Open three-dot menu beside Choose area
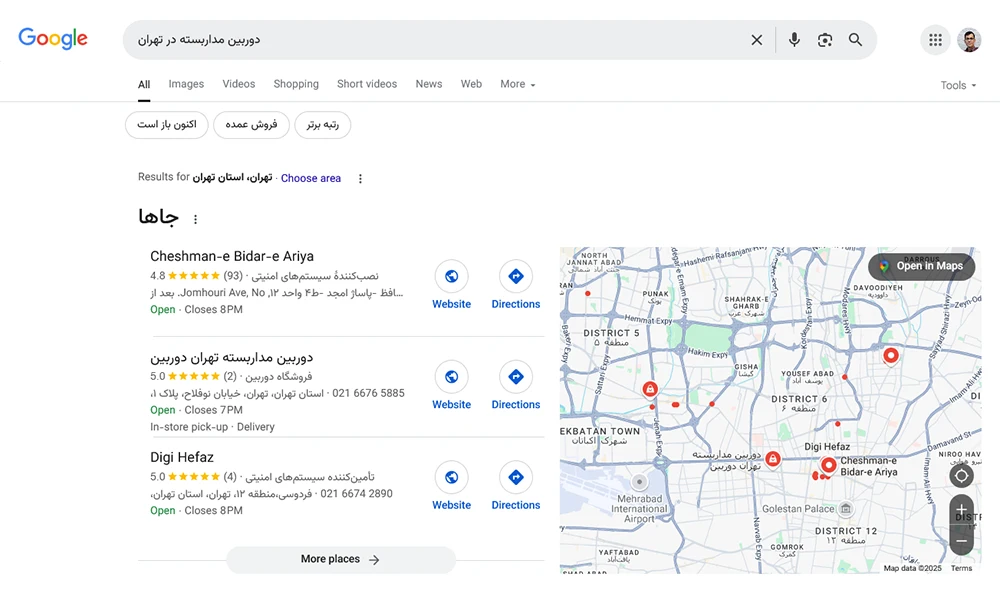 pyautogui.click(x=360, y=179)
